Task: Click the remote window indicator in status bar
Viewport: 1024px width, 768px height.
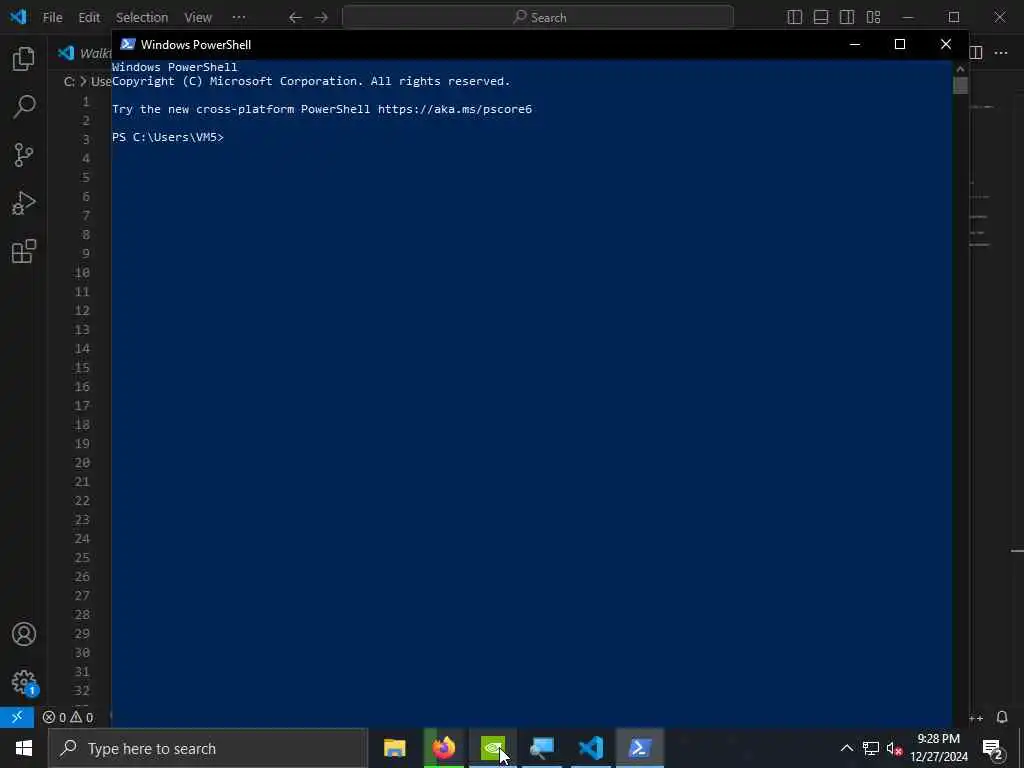Action: coord(17,717)
